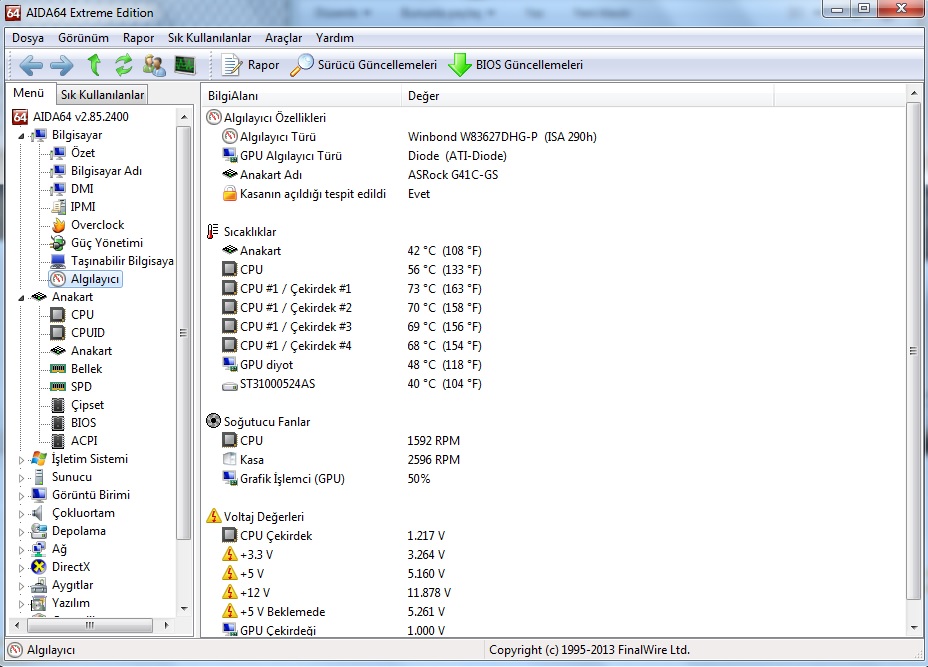The height and width of the screenshot is (667, 928).
Task: Select the GPU diyot temperature row
Action: pos(352,365)
